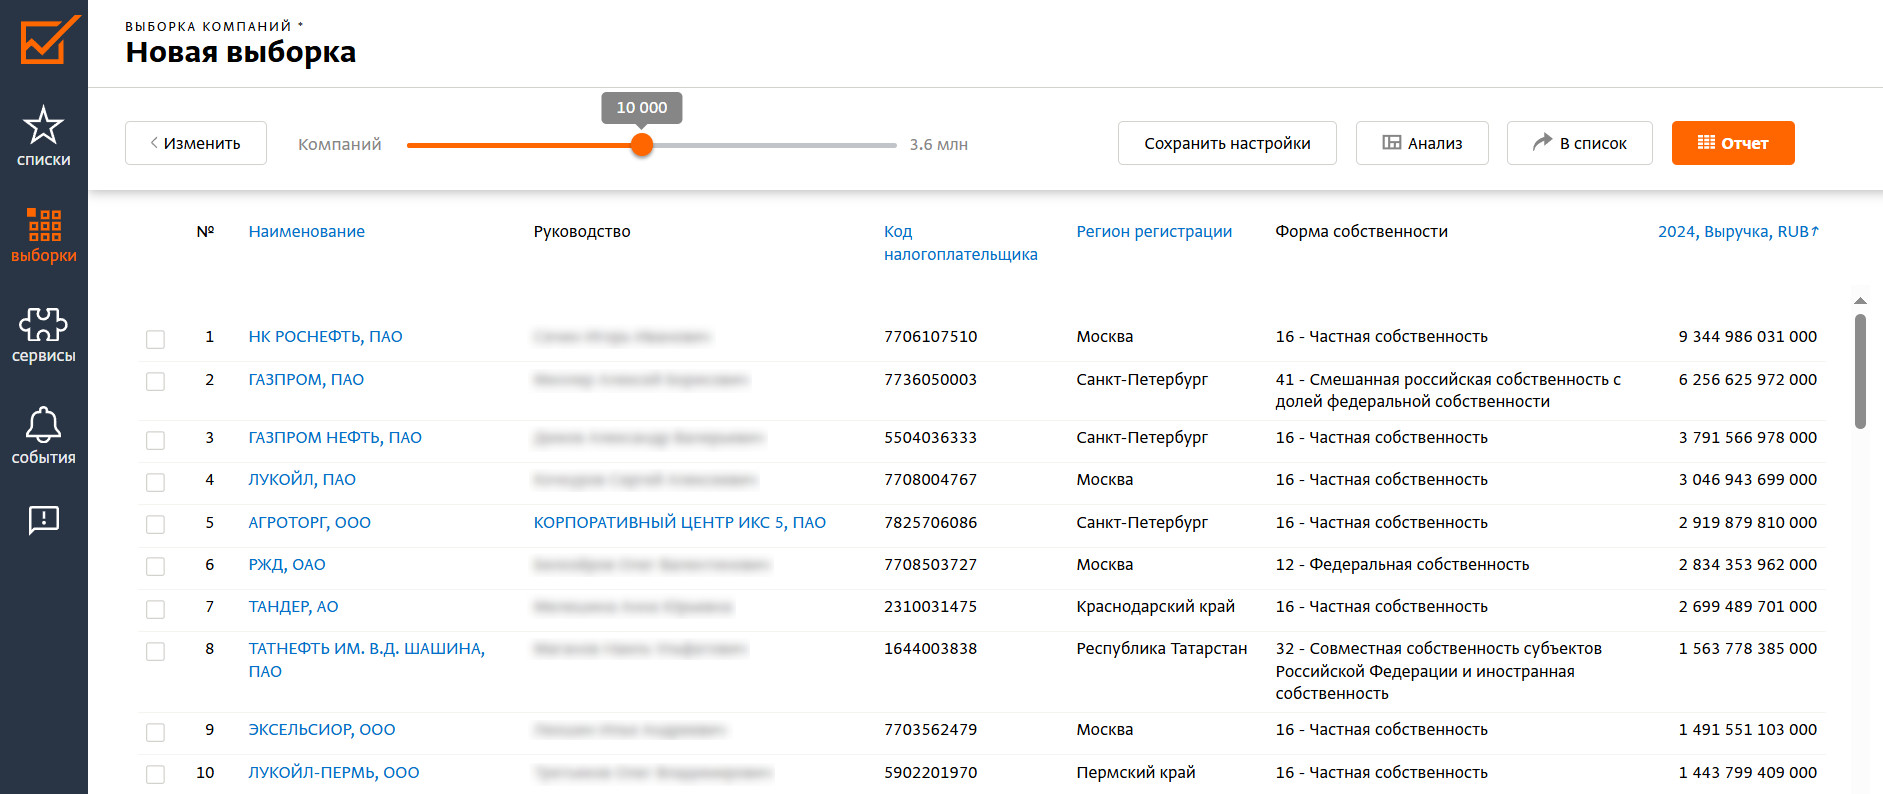Open the feedback message icon

(x=44, y=520)
